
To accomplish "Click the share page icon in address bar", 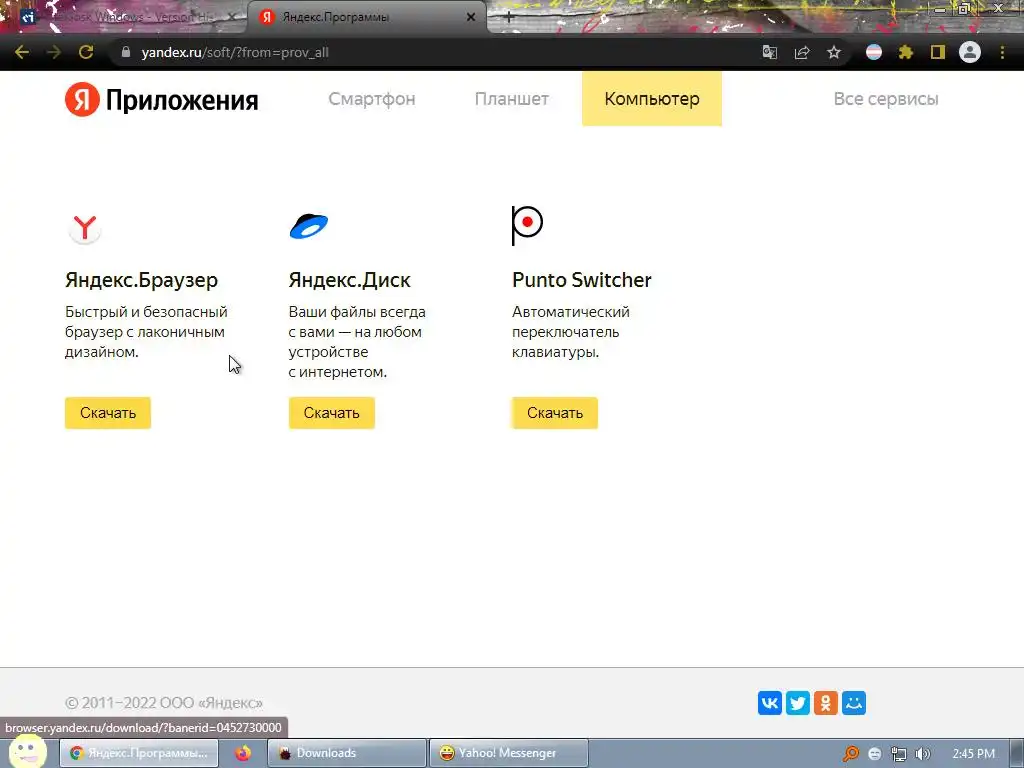I will coord(802,52).
